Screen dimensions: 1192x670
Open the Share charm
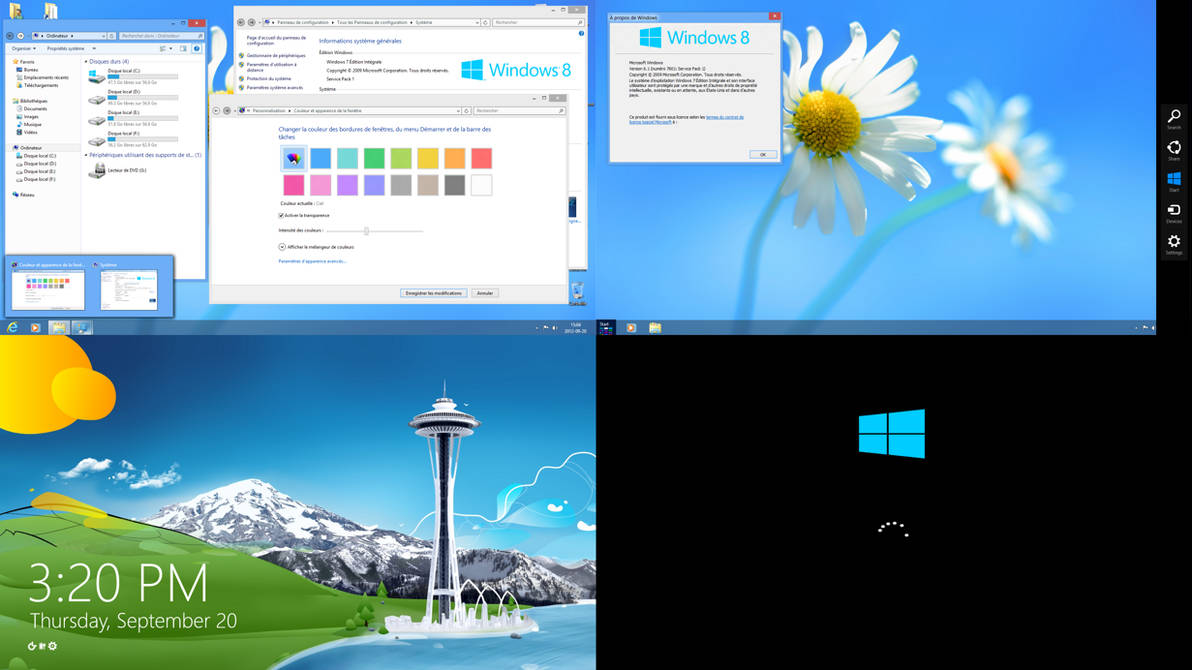[1174, 147]
